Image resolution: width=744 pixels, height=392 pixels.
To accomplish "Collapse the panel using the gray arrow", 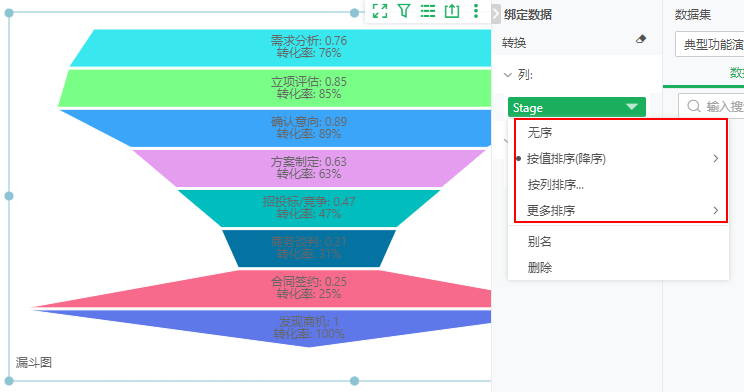I will point(496,13).
